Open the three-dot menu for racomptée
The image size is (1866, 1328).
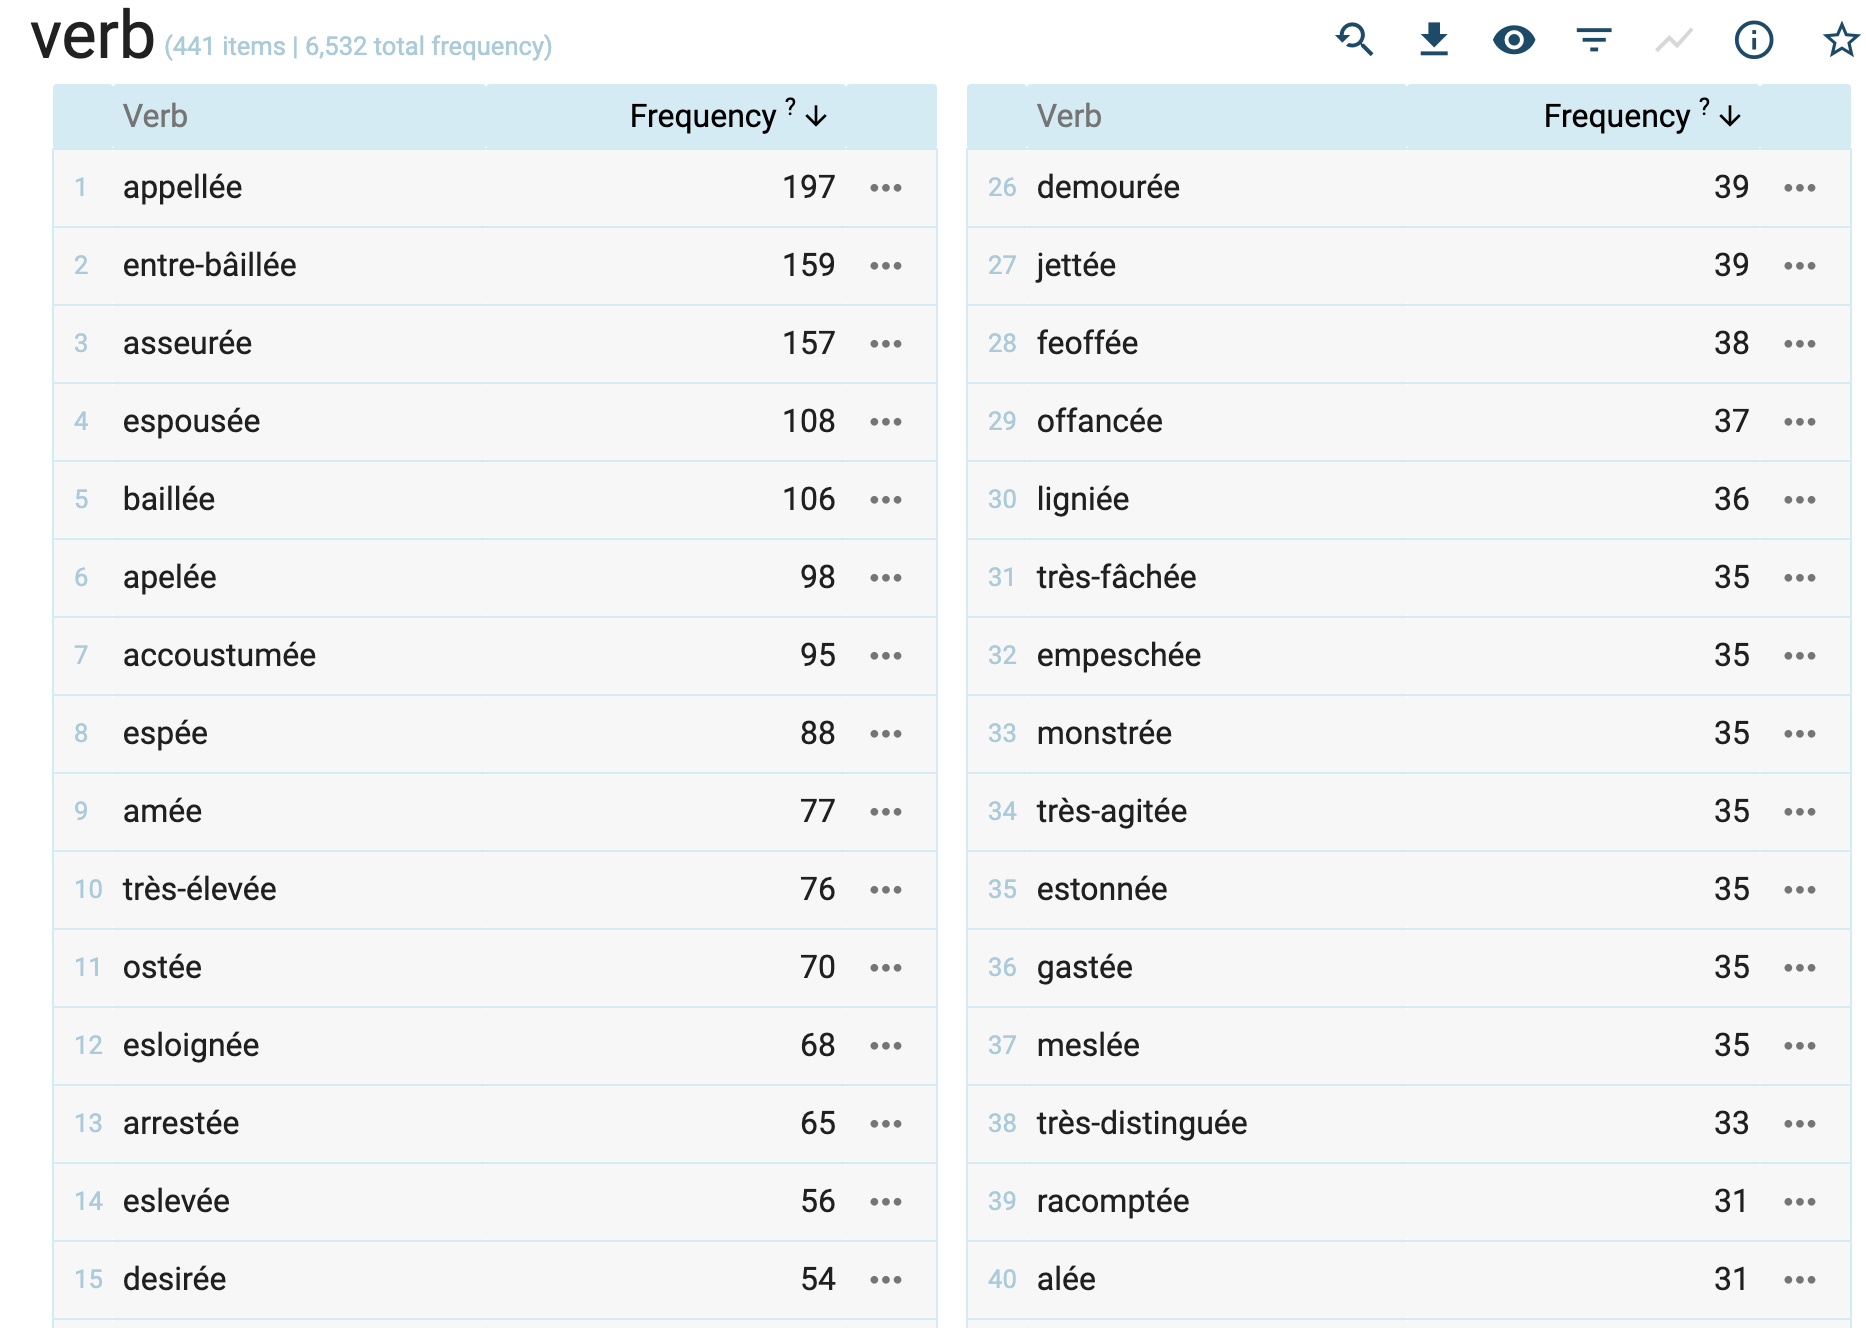1800,1202
